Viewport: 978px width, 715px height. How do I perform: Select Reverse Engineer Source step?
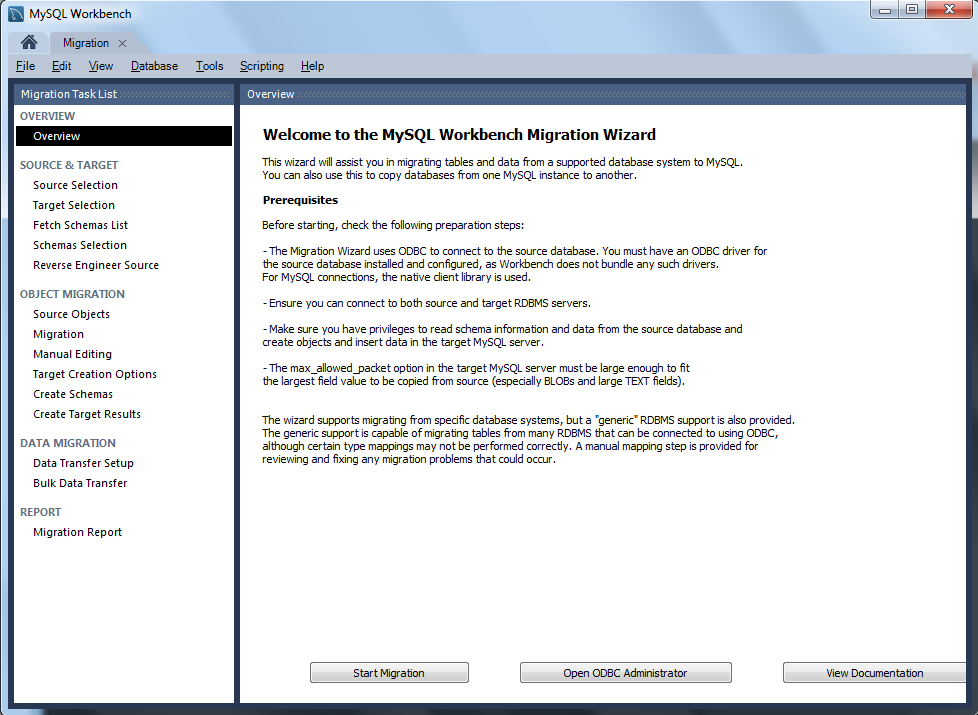pos(96,265)
